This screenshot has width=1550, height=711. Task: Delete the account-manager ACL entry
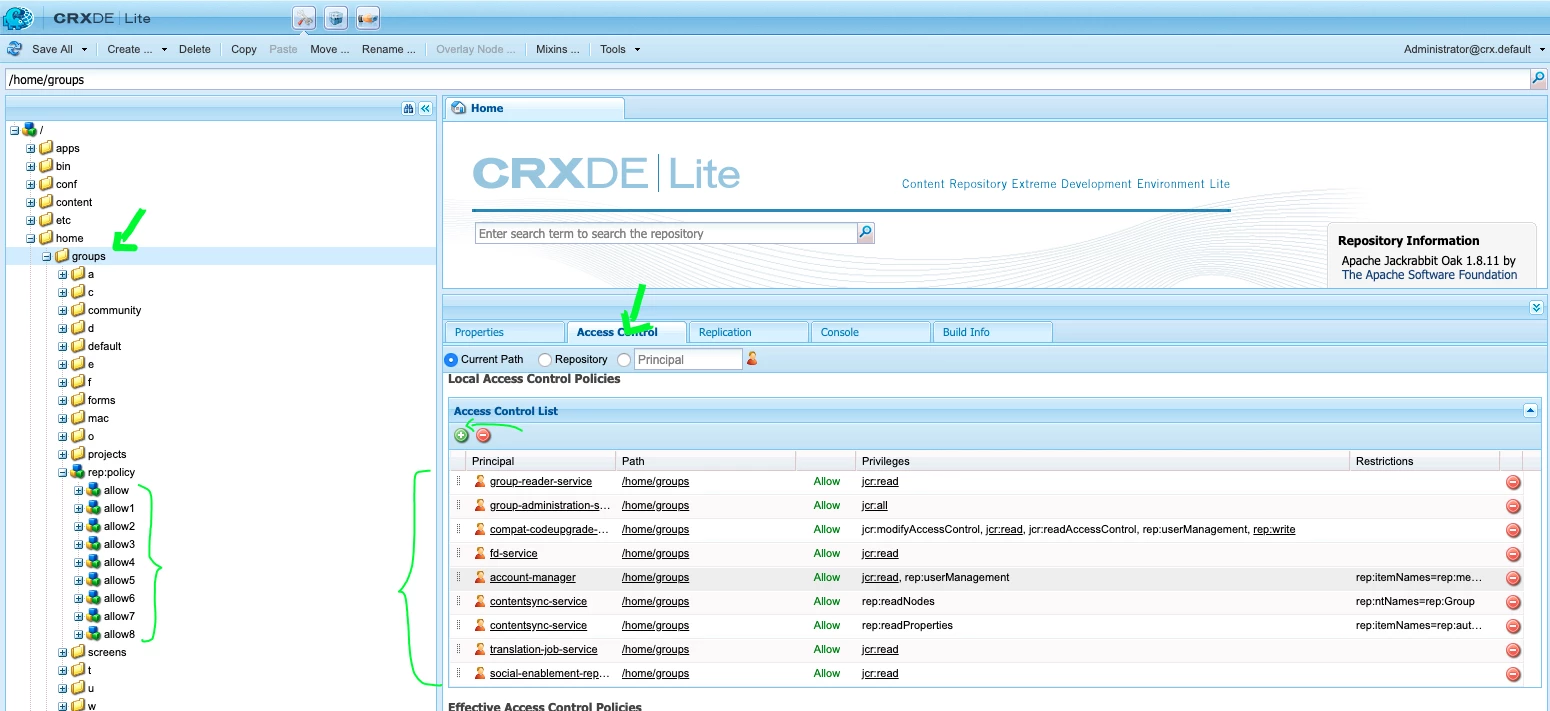tap(1513, 578)
